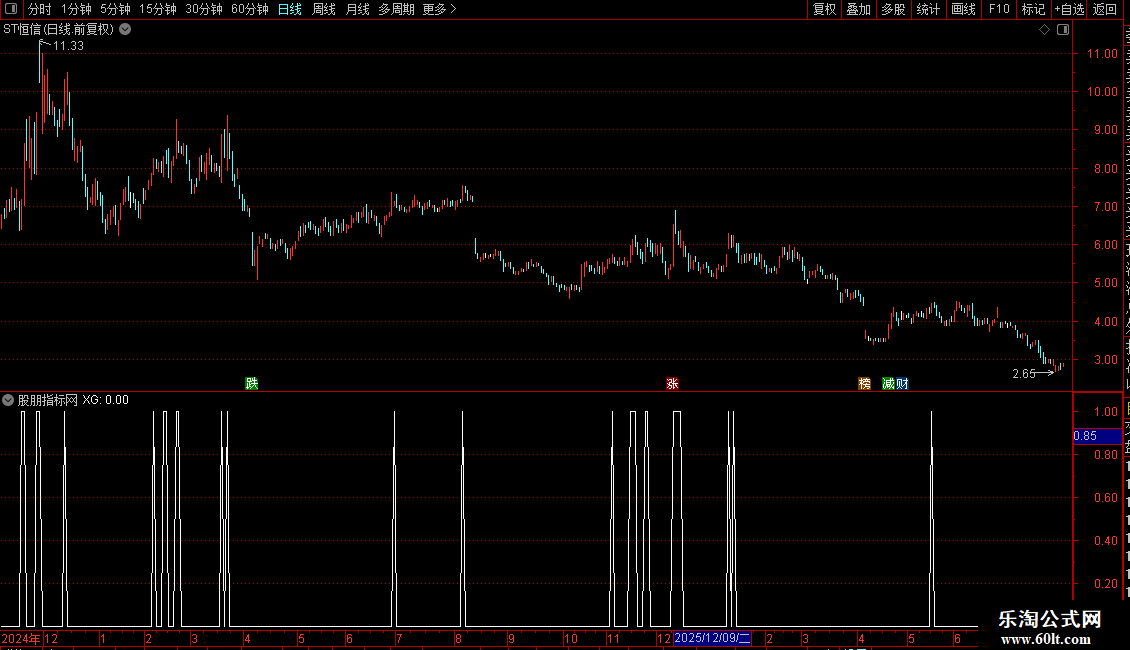Click the 11.00 price axis label
This screenshot has width=1130, height=650.
tap(1103, 54)
